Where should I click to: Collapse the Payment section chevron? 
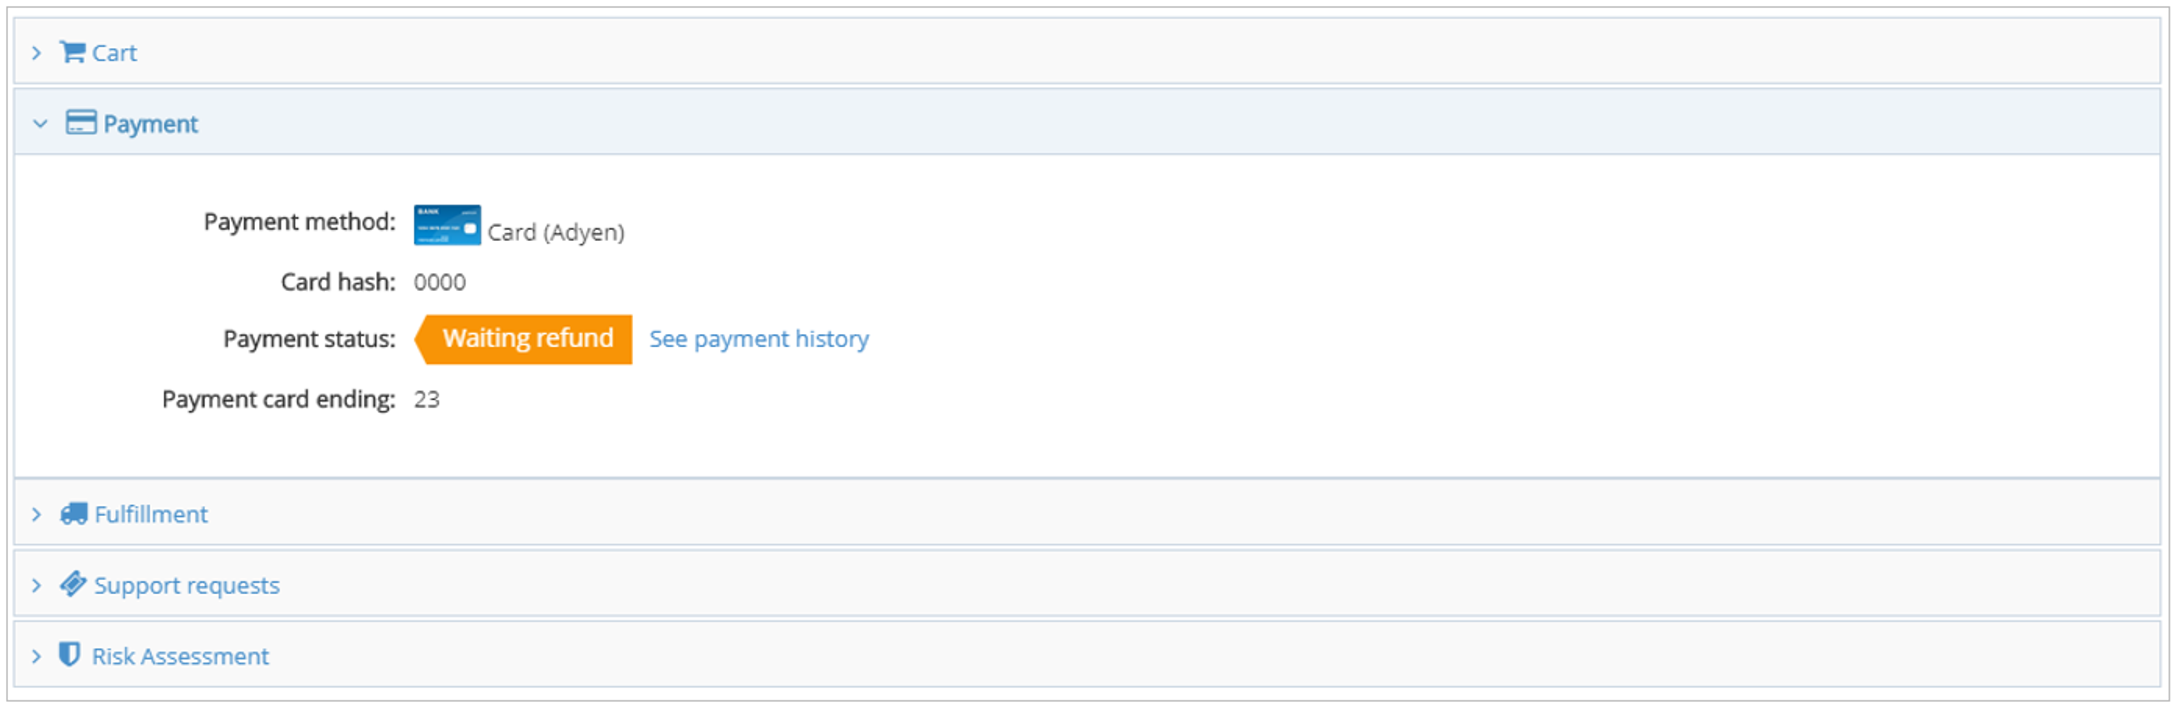(40, 124)
